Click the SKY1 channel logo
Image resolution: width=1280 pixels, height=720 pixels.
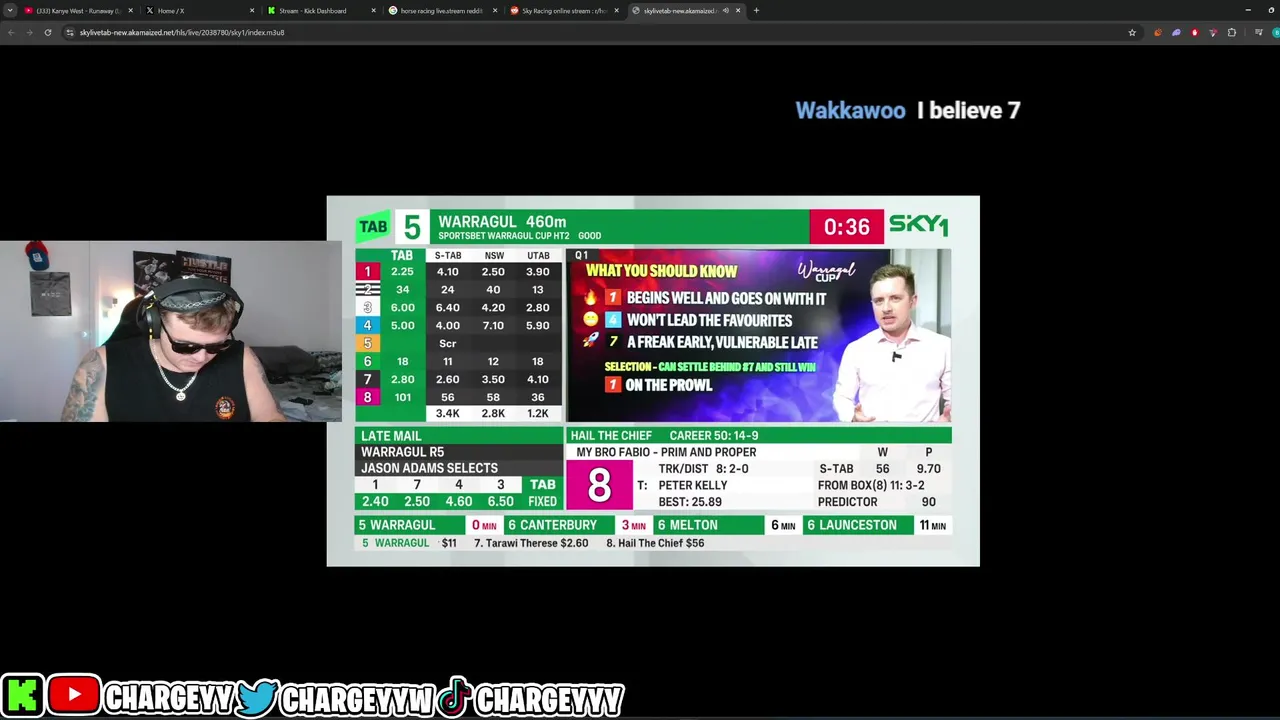[918, 225]
